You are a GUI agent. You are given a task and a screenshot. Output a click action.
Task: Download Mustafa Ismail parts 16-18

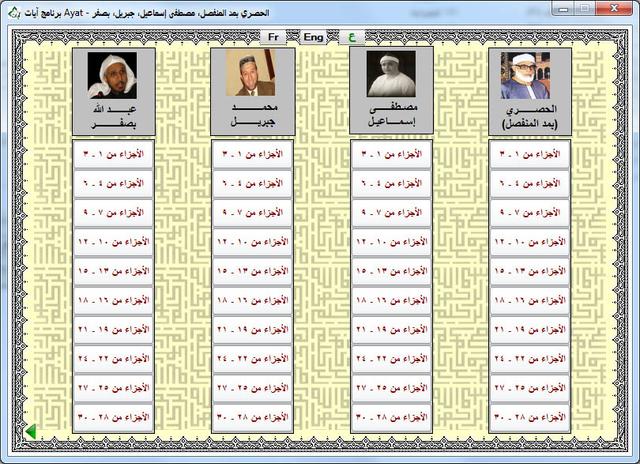[391, 300]
